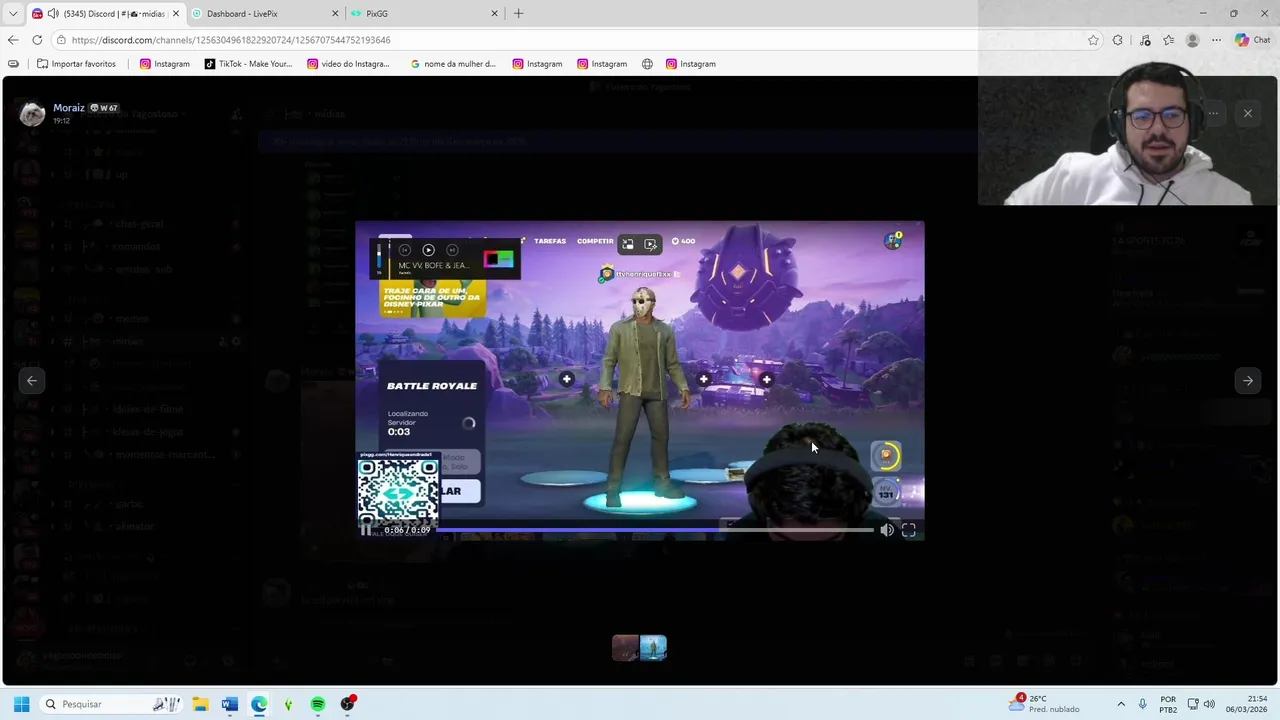Open the TikTok - Make Your... bookmark

click(x=248, y=64)
